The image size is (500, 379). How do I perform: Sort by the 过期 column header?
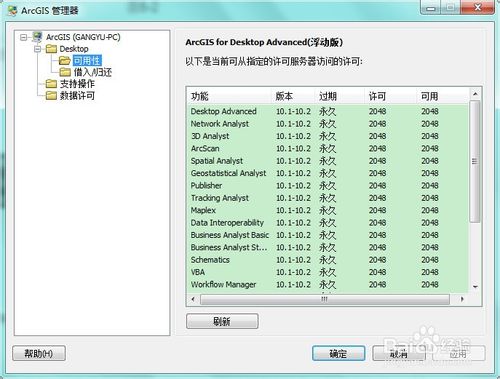[340, 96]
